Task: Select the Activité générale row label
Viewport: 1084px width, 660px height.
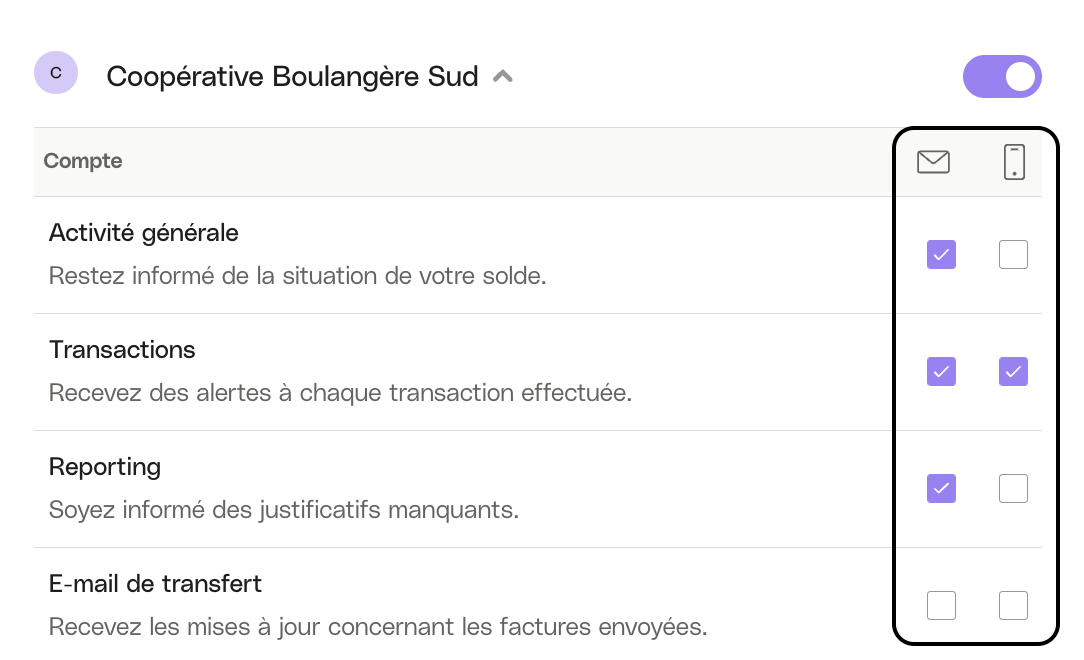Action: [144, 234]
